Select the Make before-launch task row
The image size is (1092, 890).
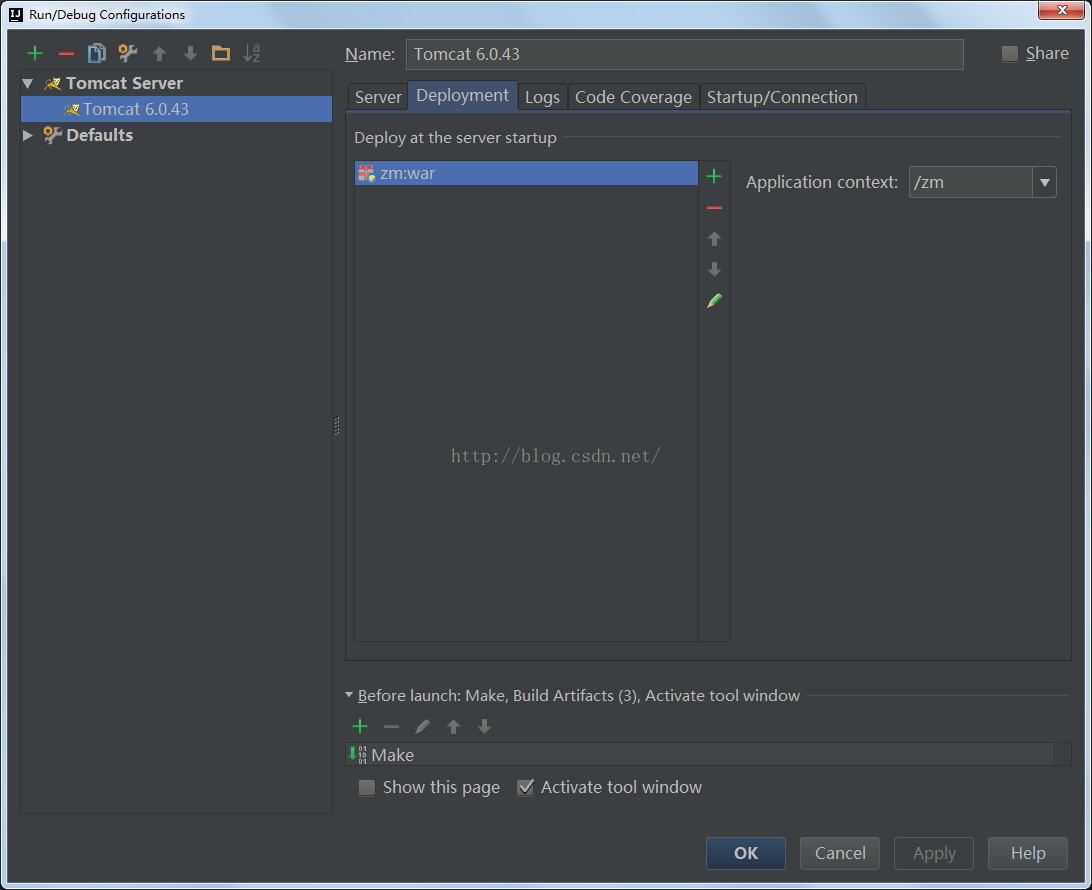[708, 754]
